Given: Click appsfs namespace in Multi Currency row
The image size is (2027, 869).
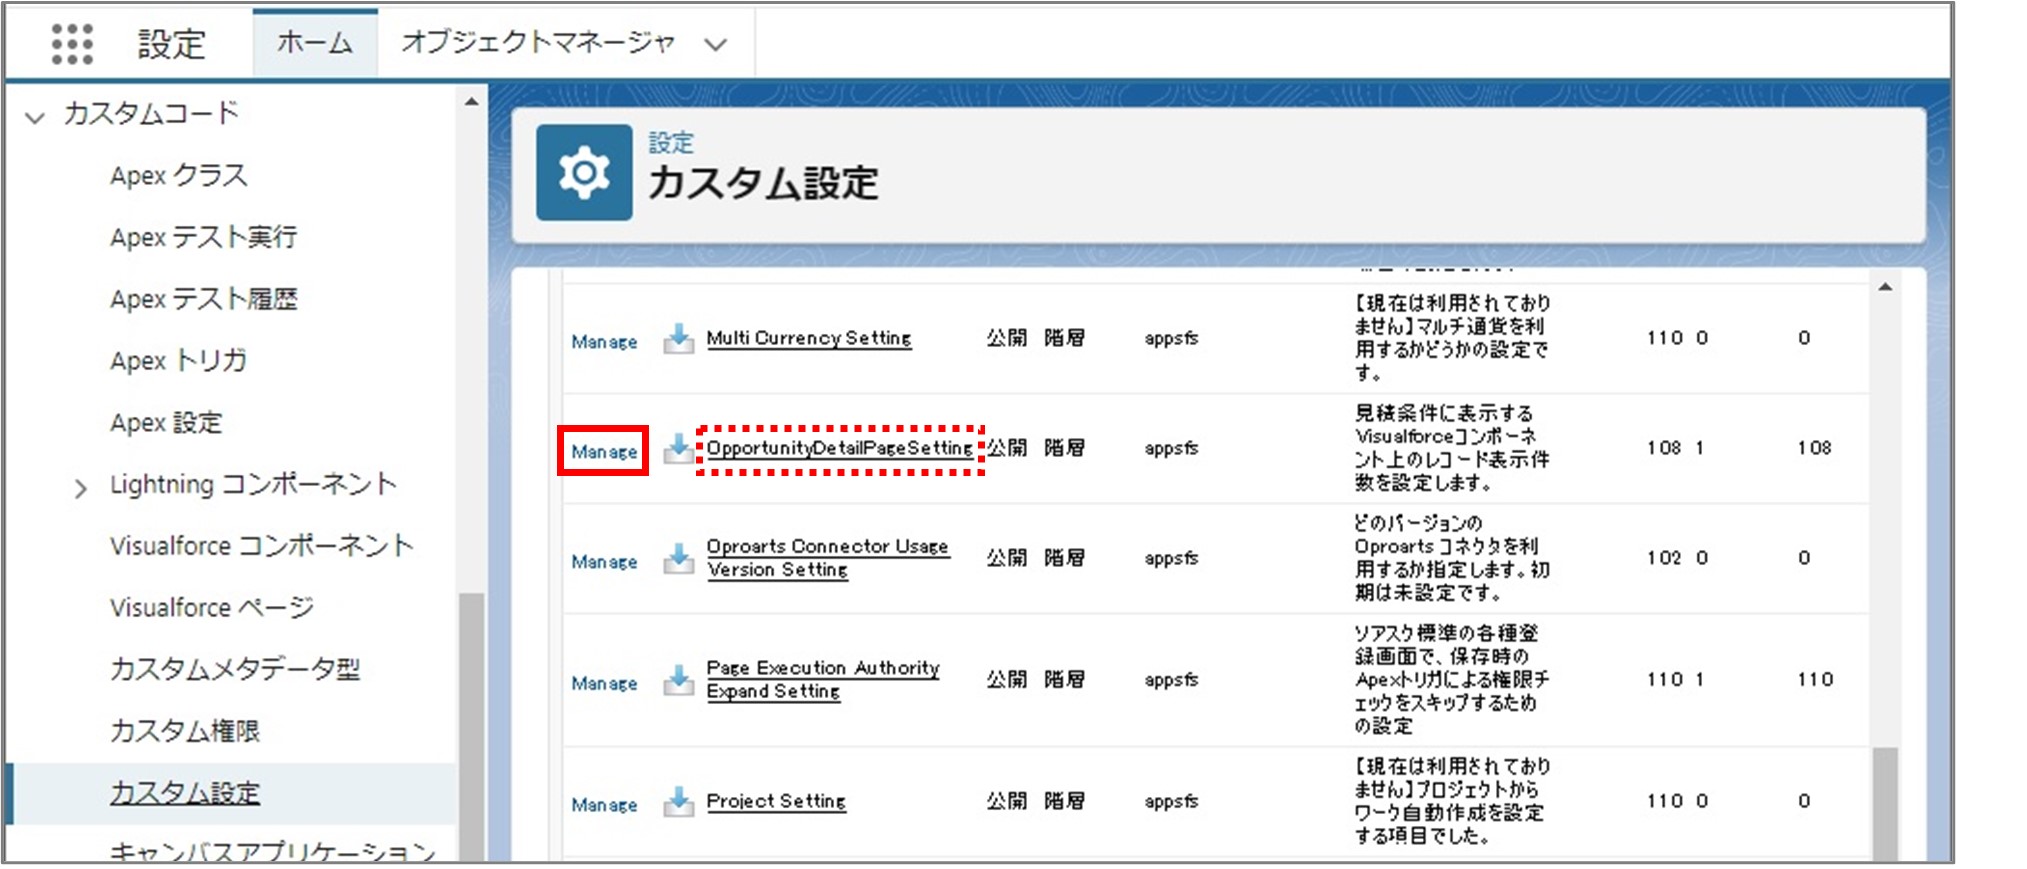Looking at the screenshot, I should [x=1171, y=339].
